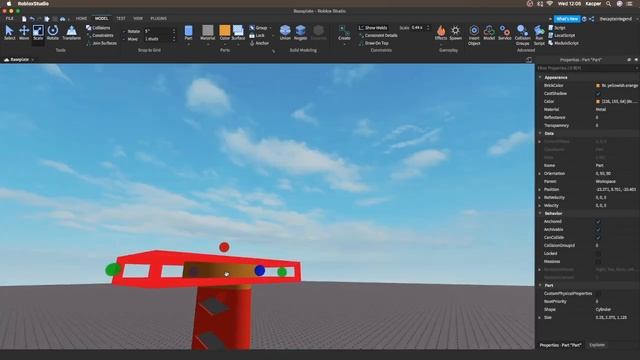Activate the Move tool
Image resolution: width=640 pixels, height=360 pixels.
[24, 32]
